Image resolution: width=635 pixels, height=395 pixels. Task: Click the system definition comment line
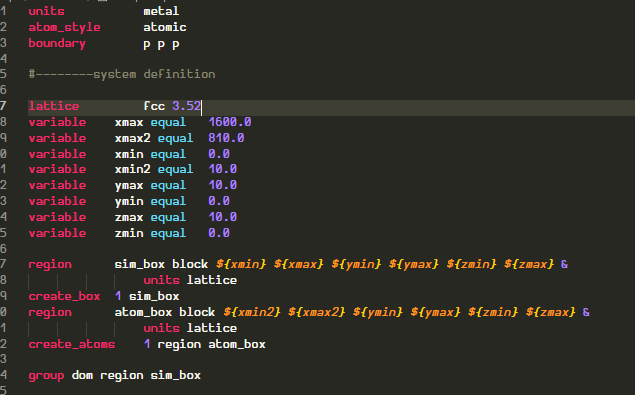point(122,74)
